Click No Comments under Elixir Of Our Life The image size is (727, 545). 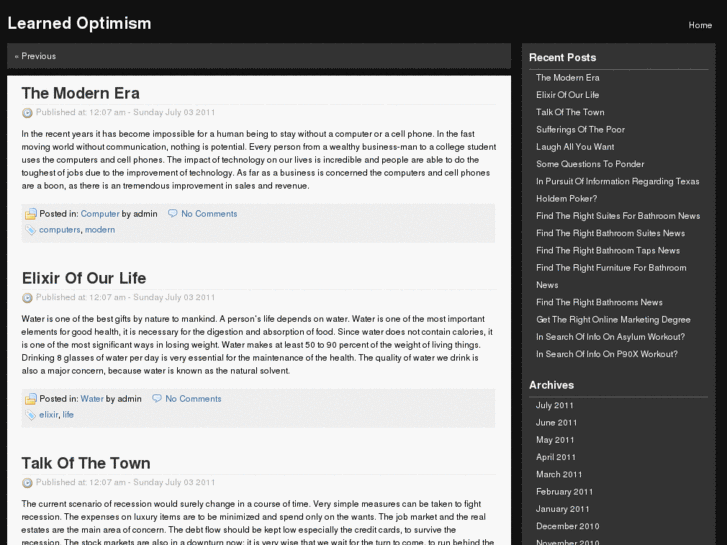pyautogui.click(x=193, y=399)
